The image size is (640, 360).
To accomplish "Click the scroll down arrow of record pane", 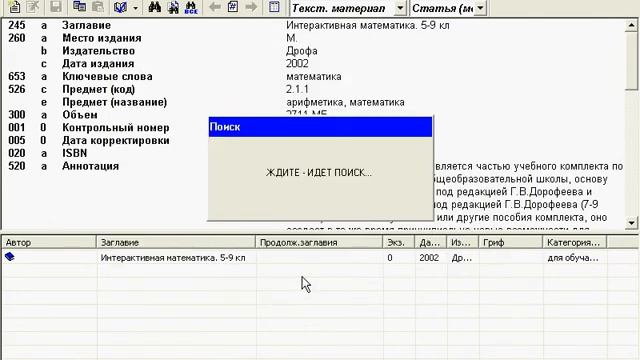I will tap(631, 222).
